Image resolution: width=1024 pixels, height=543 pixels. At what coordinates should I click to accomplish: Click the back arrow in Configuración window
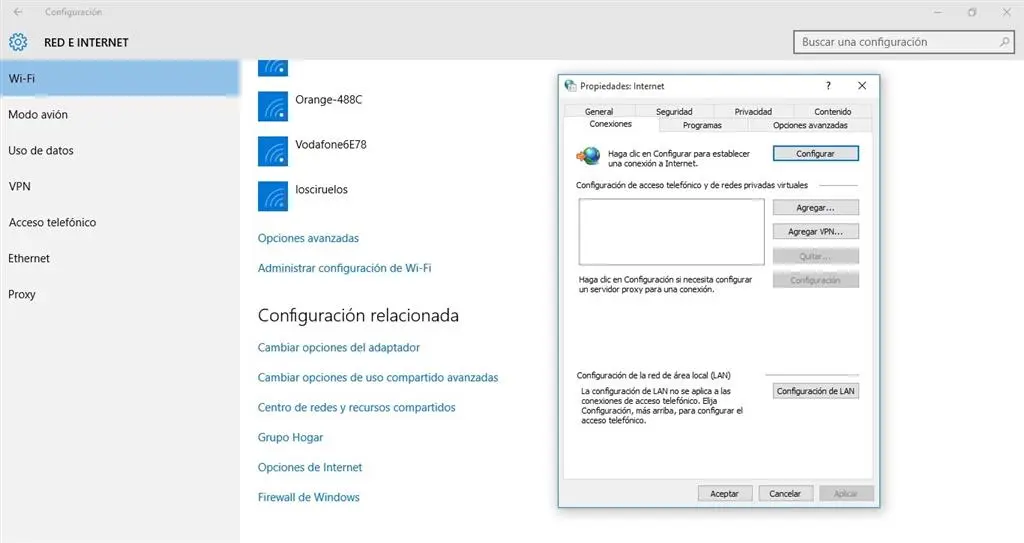pyautogui.click(x=18, y=12)
